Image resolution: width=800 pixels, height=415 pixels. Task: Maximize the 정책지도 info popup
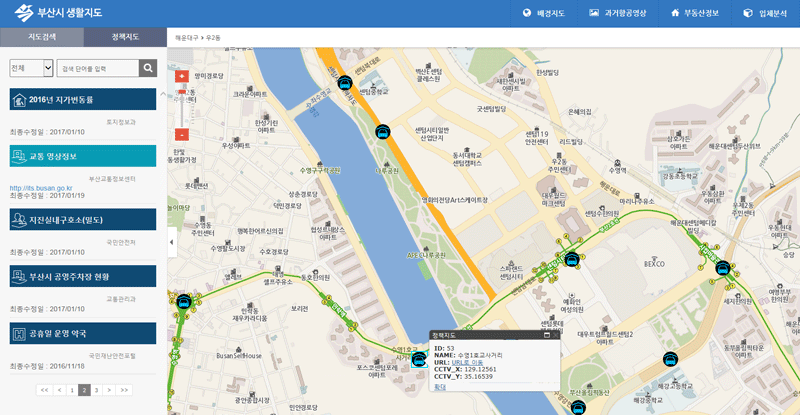547,335
